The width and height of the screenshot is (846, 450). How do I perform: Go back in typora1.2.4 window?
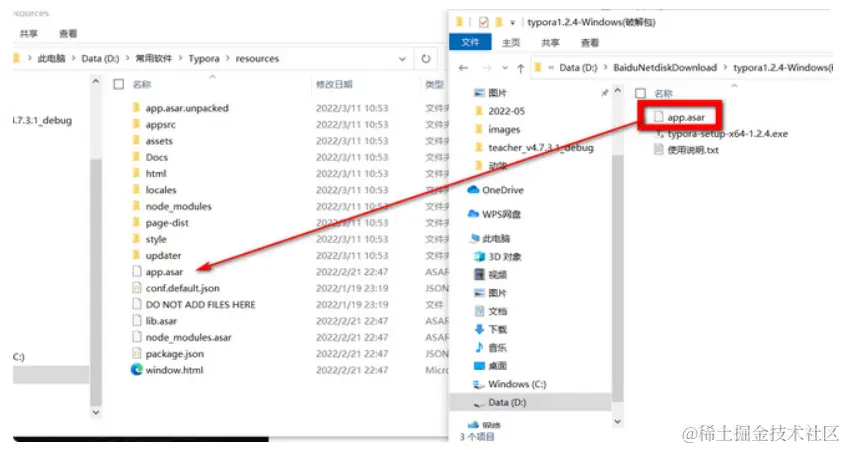pyautogui.click(x=463, y=68)
